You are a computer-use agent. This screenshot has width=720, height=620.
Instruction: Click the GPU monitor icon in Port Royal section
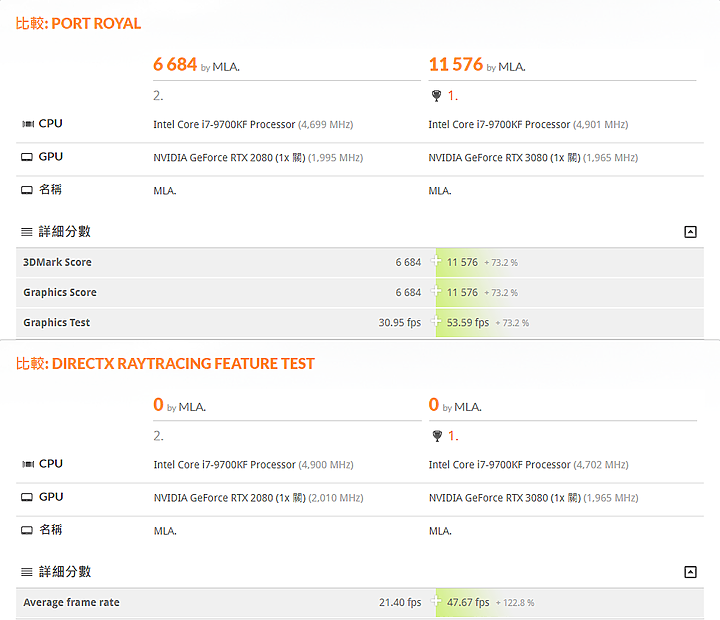tap(27, 157)
